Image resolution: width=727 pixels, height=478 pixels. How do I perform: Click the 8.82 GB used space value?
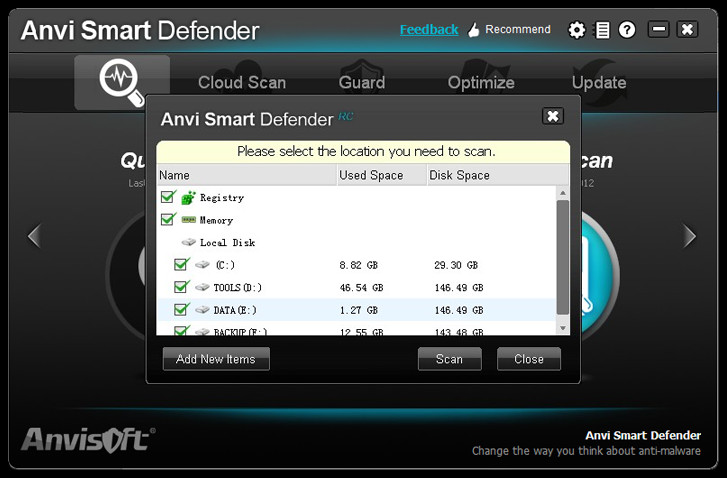(x=358, y=265)
